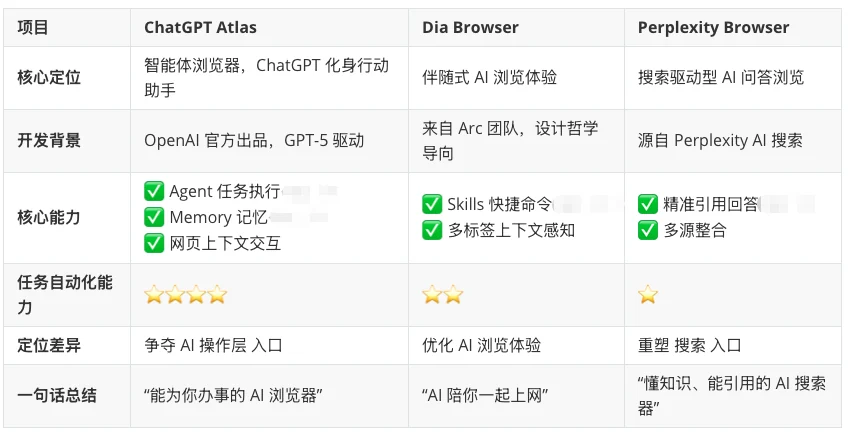849x436 pixels.
Task: Click the green checkmark beside 网页上下文交互
Action: 154,243
